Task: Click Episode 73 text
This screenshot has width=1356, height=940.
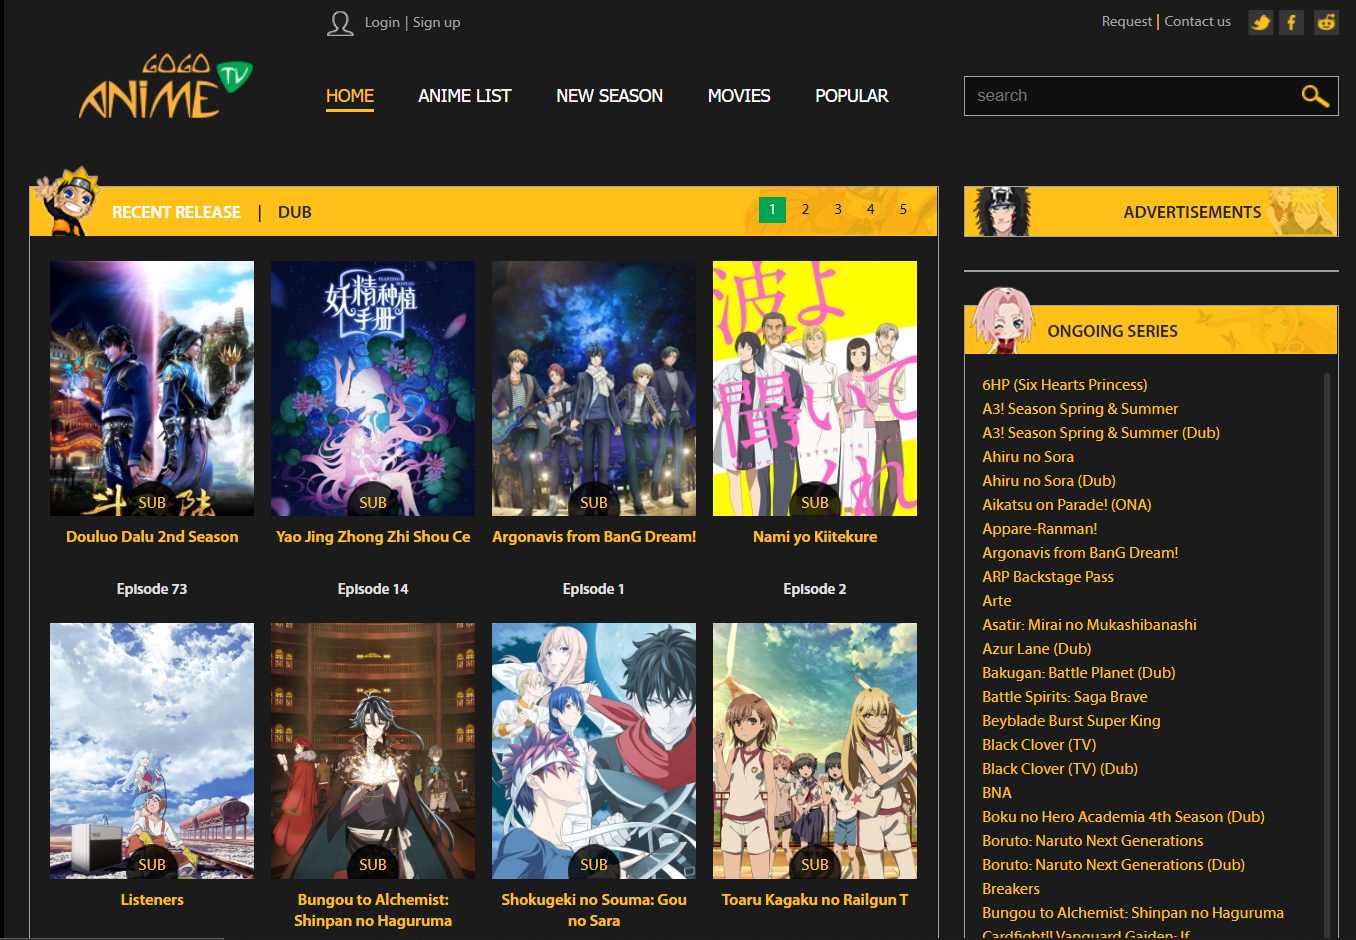Action: 152,589
